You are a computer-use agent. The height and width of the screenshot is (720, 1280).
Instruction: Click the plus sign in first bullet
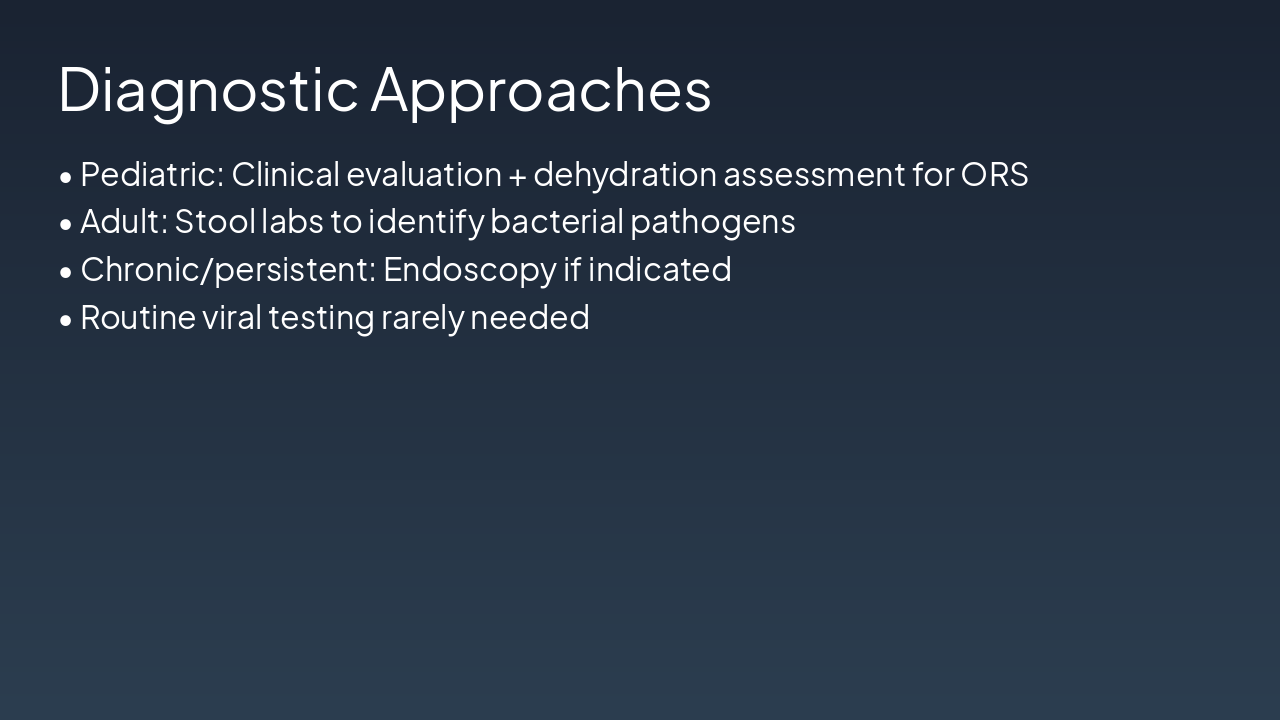pos(517,176)
